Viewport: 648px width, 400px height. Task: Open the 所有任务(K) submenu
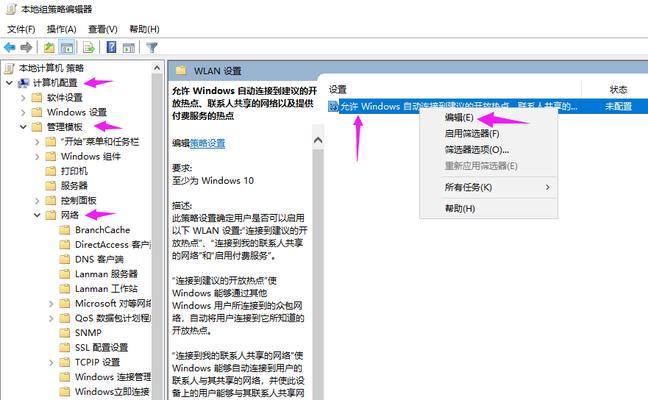coord(488,187)
